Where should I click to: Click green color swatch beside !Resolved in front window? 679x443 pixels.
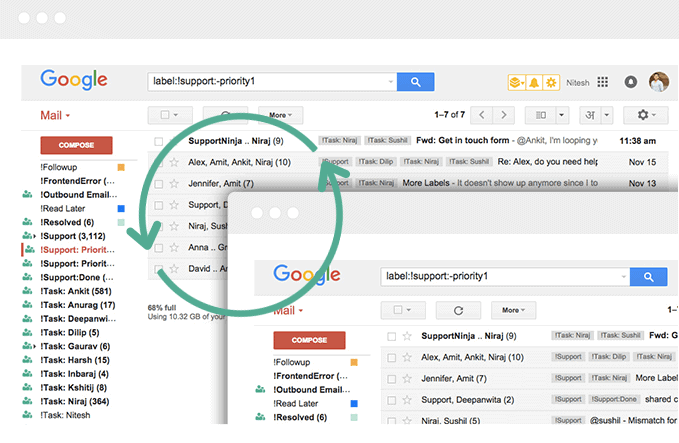tap(354, 417)
